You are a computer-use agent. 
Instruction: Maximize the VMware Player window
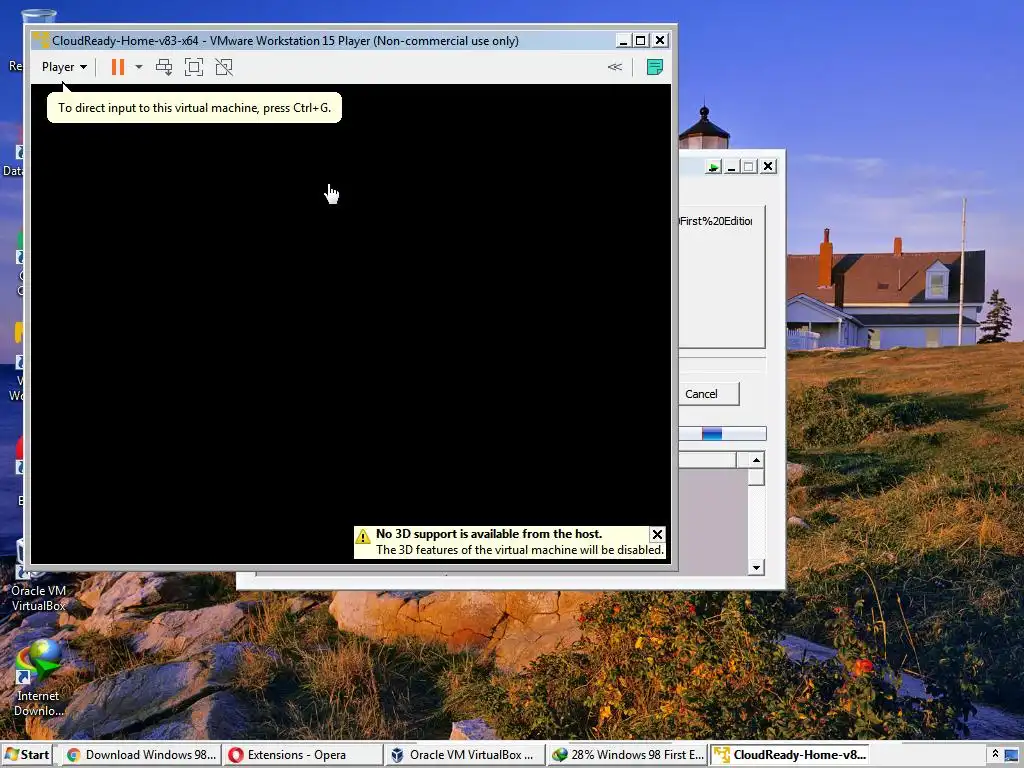coord(641,40)
